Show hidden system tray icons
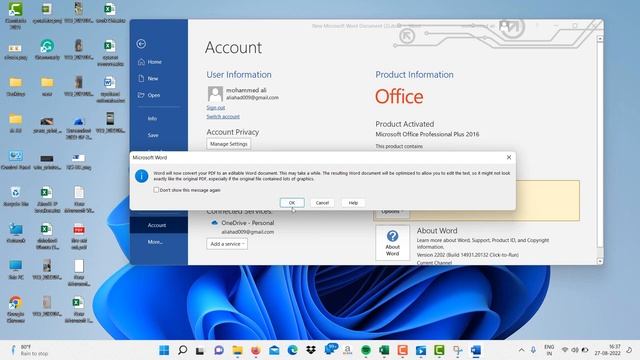The image size is (640, 360). [521, 350]
